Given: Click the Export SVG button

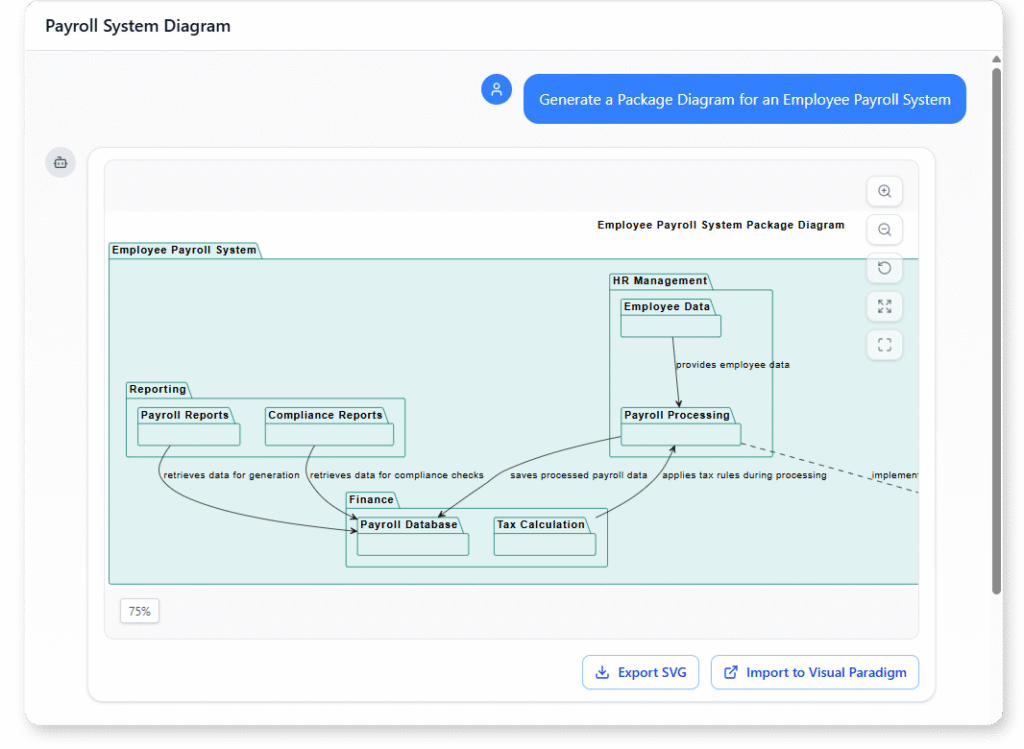Looking at the screenshot, I should click(x=640, y=672).
